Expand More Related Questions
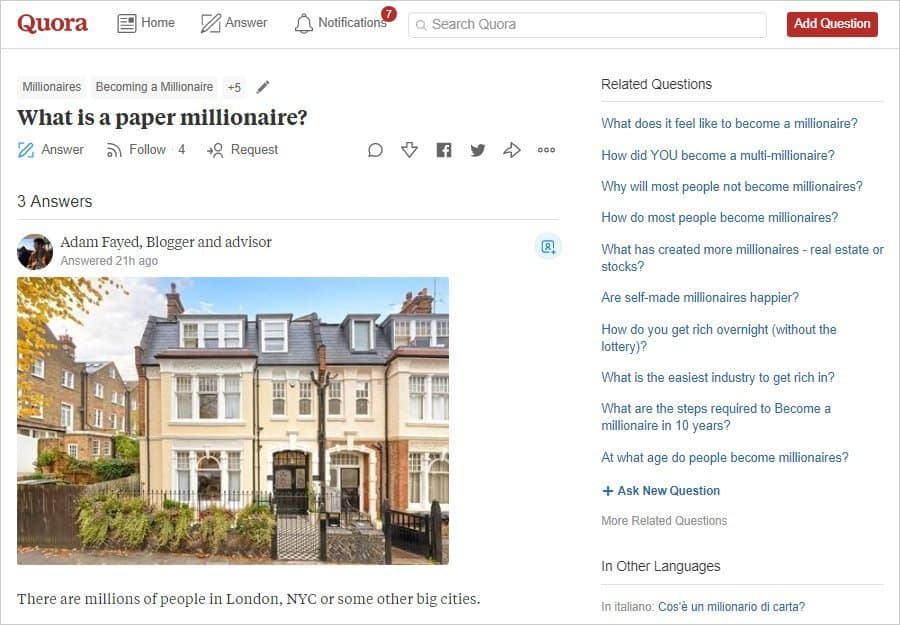Screen dimensions: 900x625 point(664,521)
